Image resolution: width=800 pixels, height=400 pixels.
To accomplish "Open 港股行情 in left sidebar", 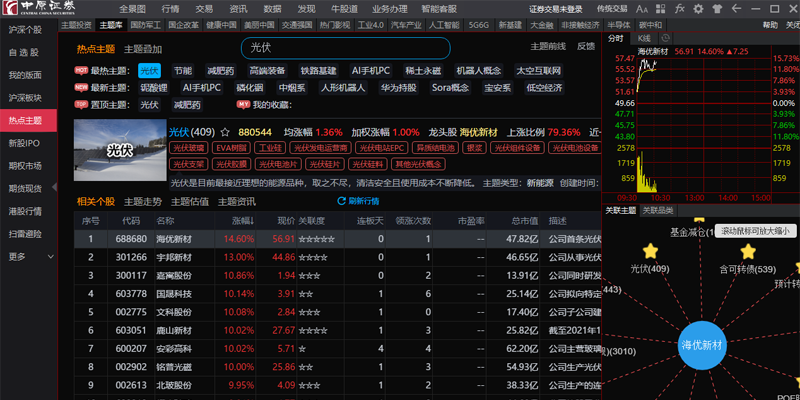I will coord(25,211).
